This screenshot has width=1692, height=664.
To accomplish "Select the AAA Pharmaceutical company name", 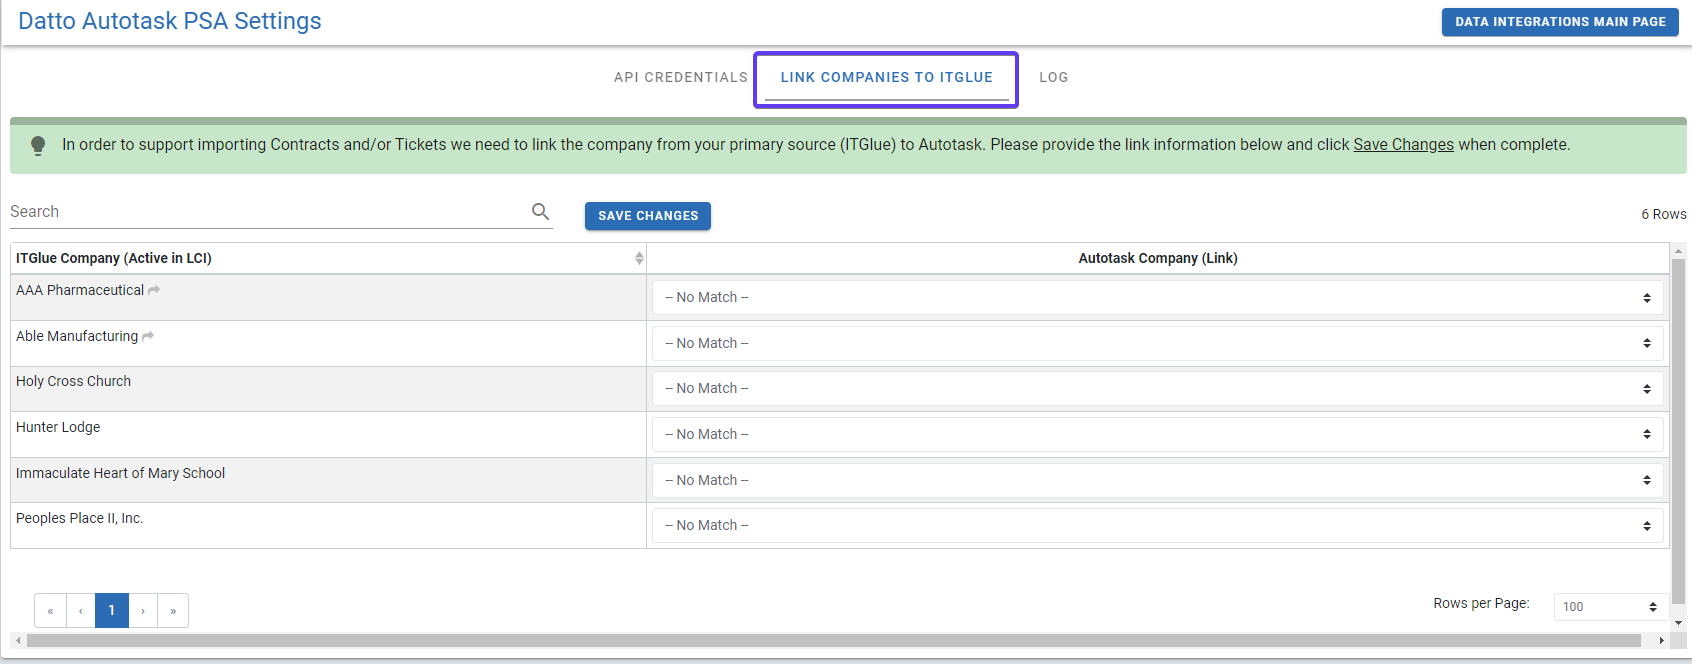I will [80, 290].
